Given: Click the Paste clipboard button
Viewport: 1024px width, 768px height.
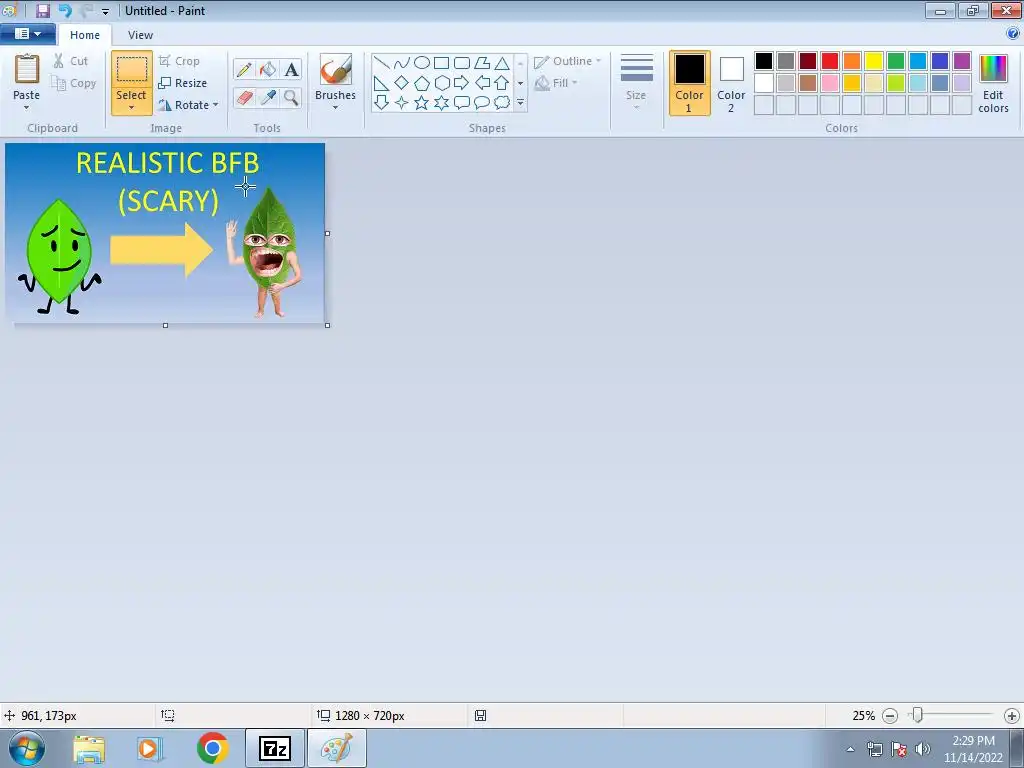Looking at the screenshot, I should 27,70.
